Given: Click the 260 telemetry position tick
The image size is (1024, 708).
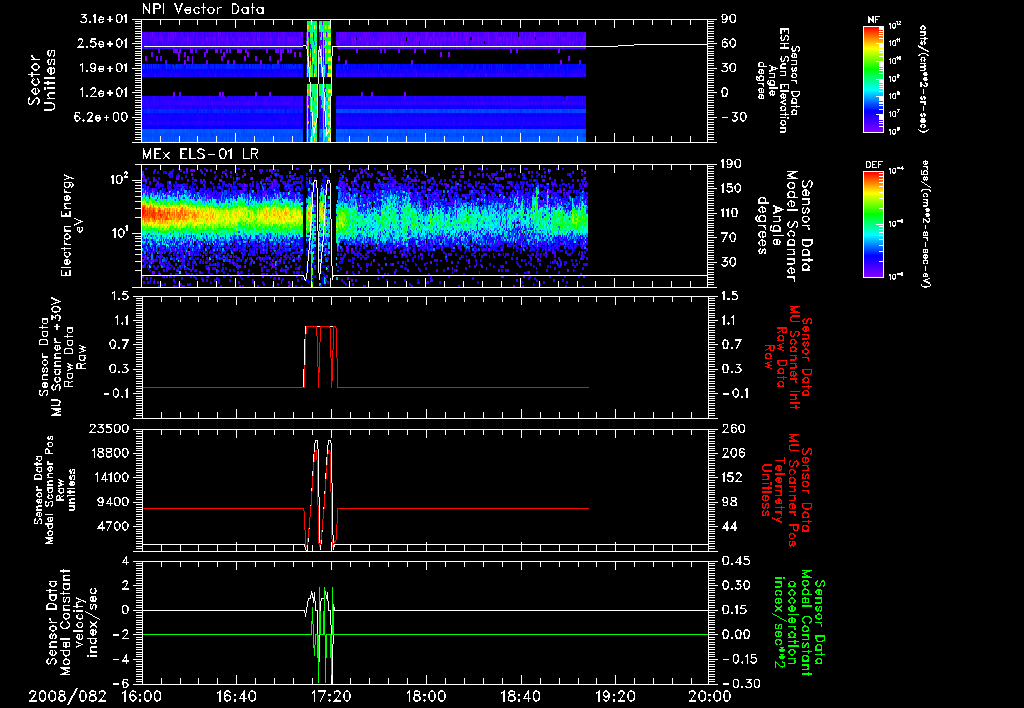Looking at the screenshot, I should point(732,428).
